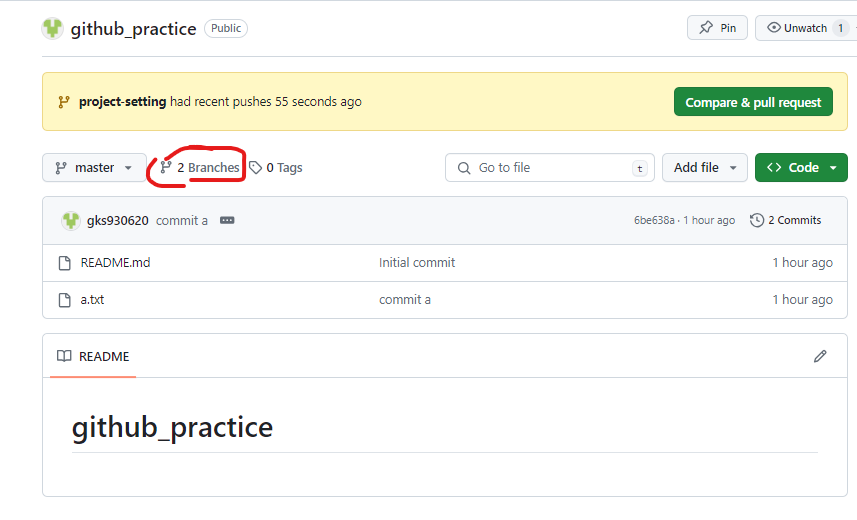Click the t keyboard shortcut hint
Viewport: 857px width, 520px height.
[x=639, y=168]
